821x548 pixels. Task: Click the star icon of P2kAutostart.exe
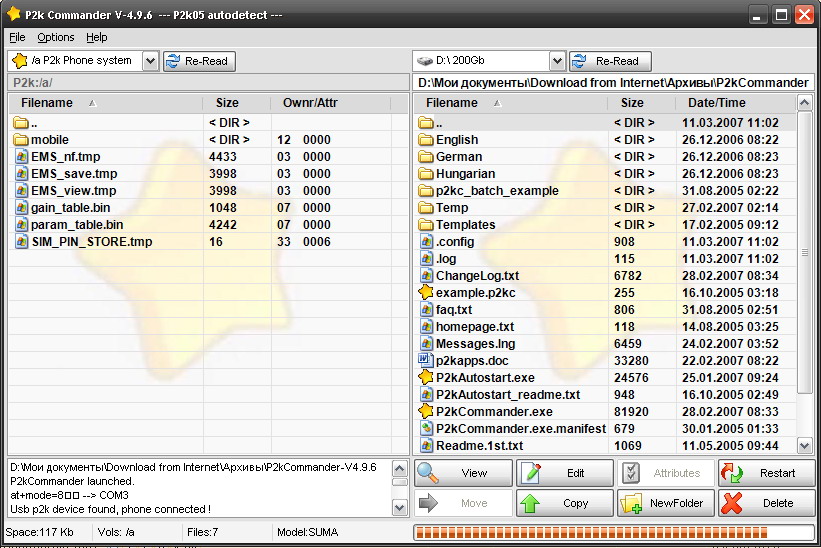coord(426,377)
